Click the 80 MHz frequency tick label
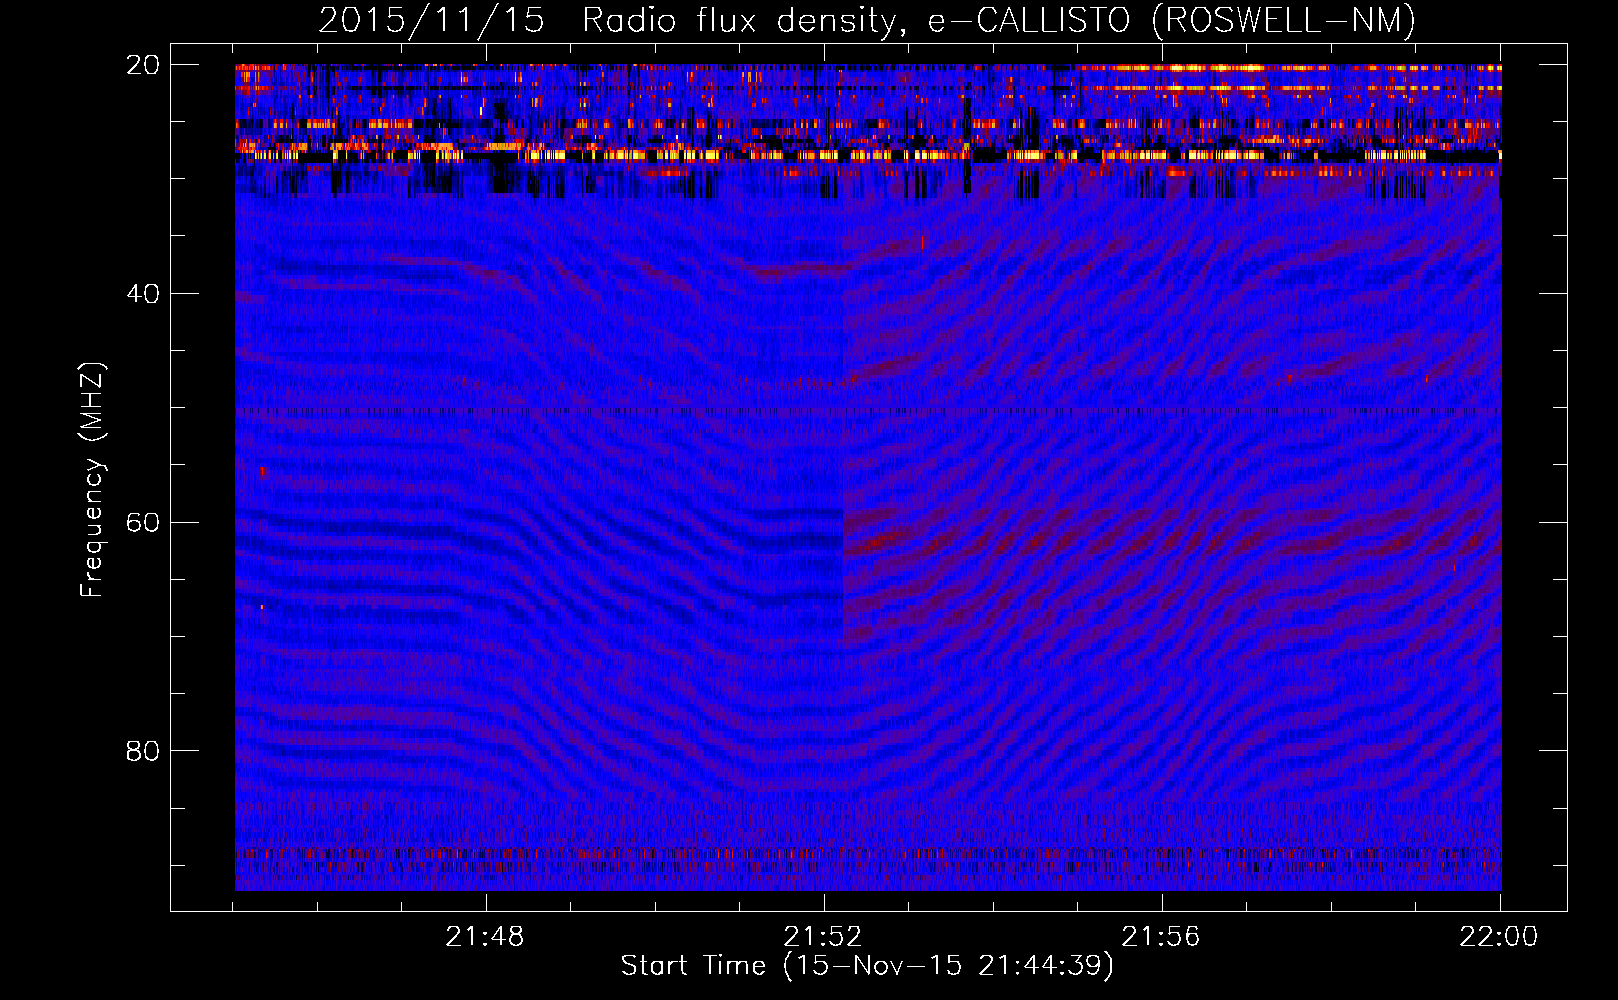The image size is (1618, 1000). click(143, 751)
